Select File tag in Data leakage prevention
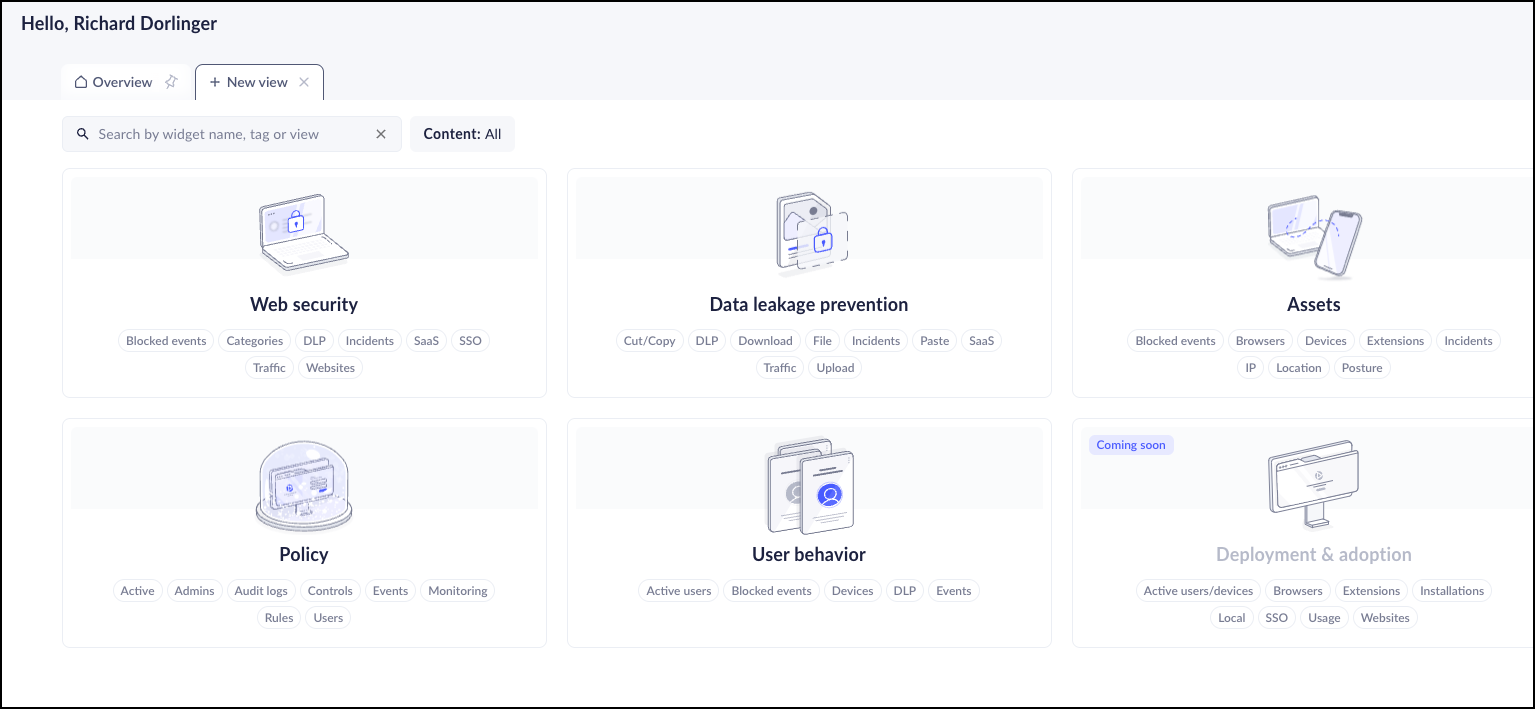1535x709 pixels. [822, 341]
